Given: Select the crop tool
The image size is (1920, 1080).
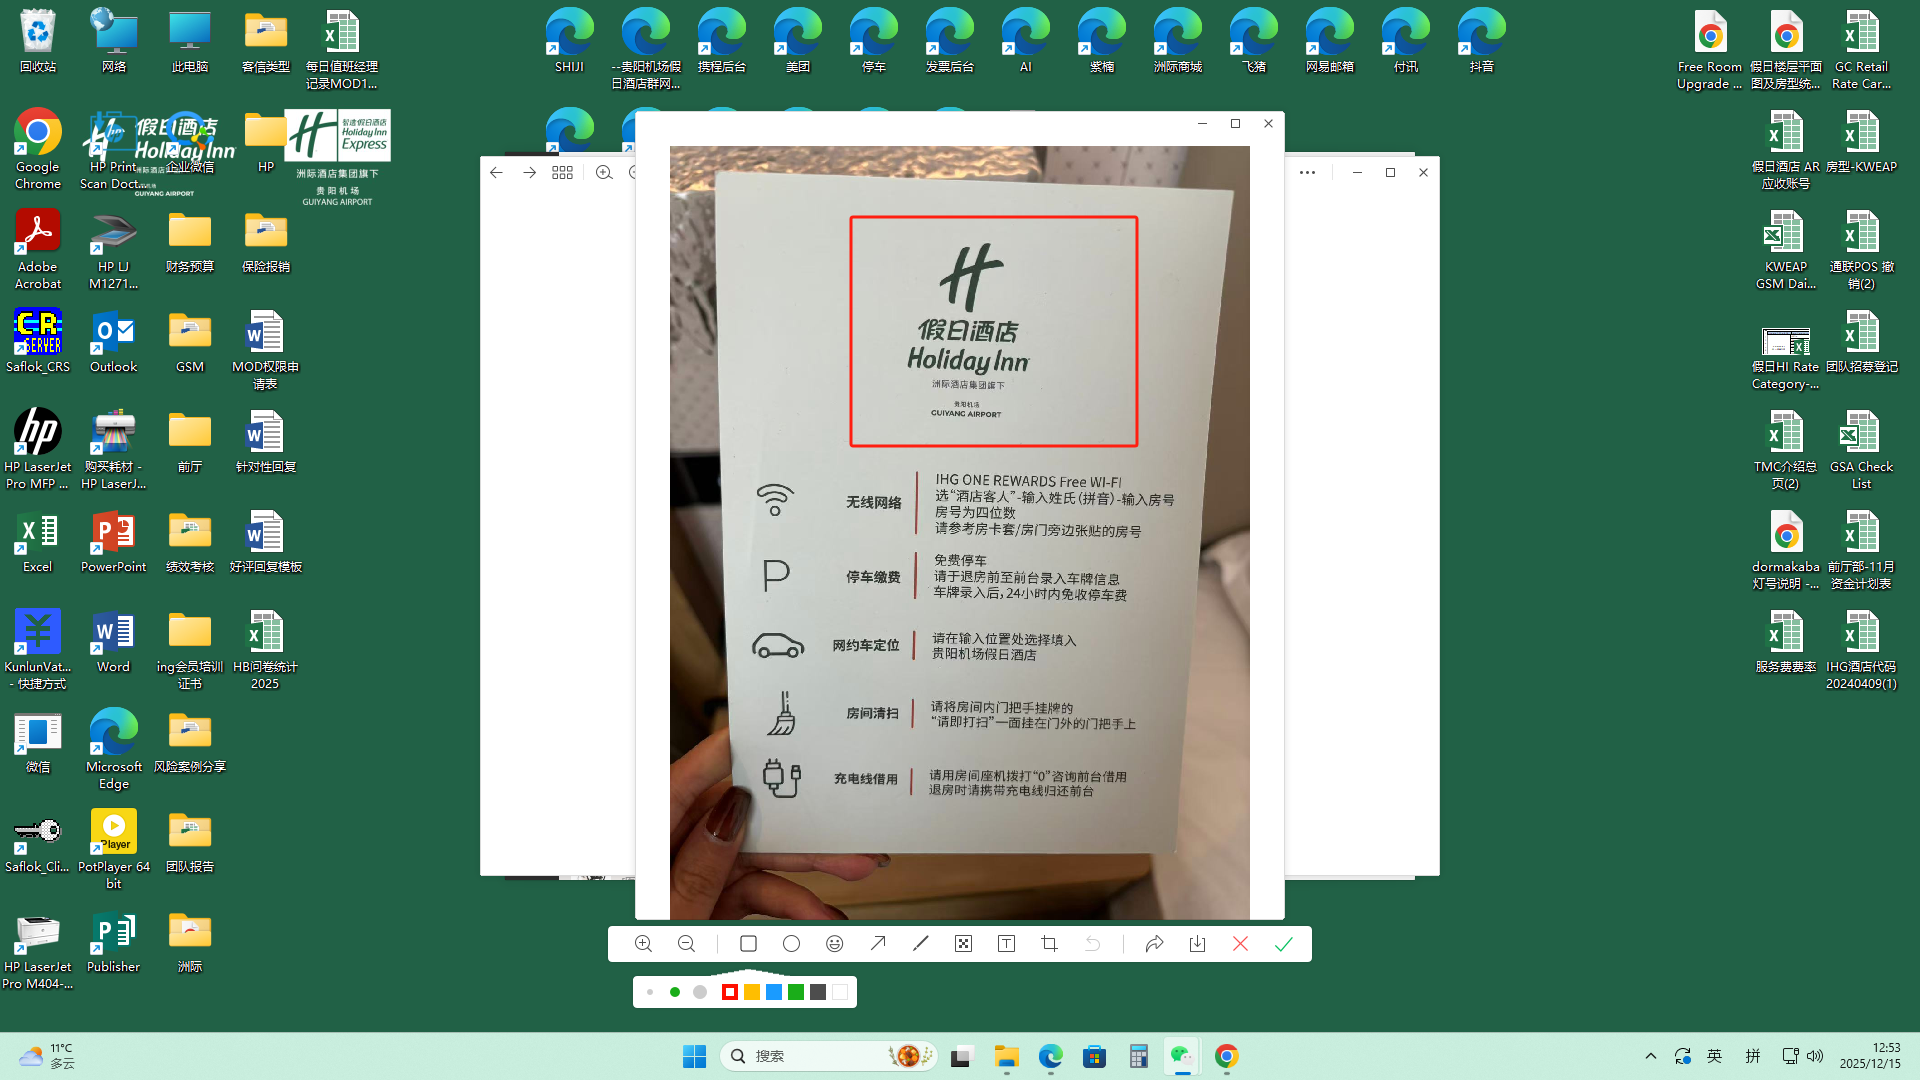Looking at the screenshot, I should click(x=1049, y=944).
